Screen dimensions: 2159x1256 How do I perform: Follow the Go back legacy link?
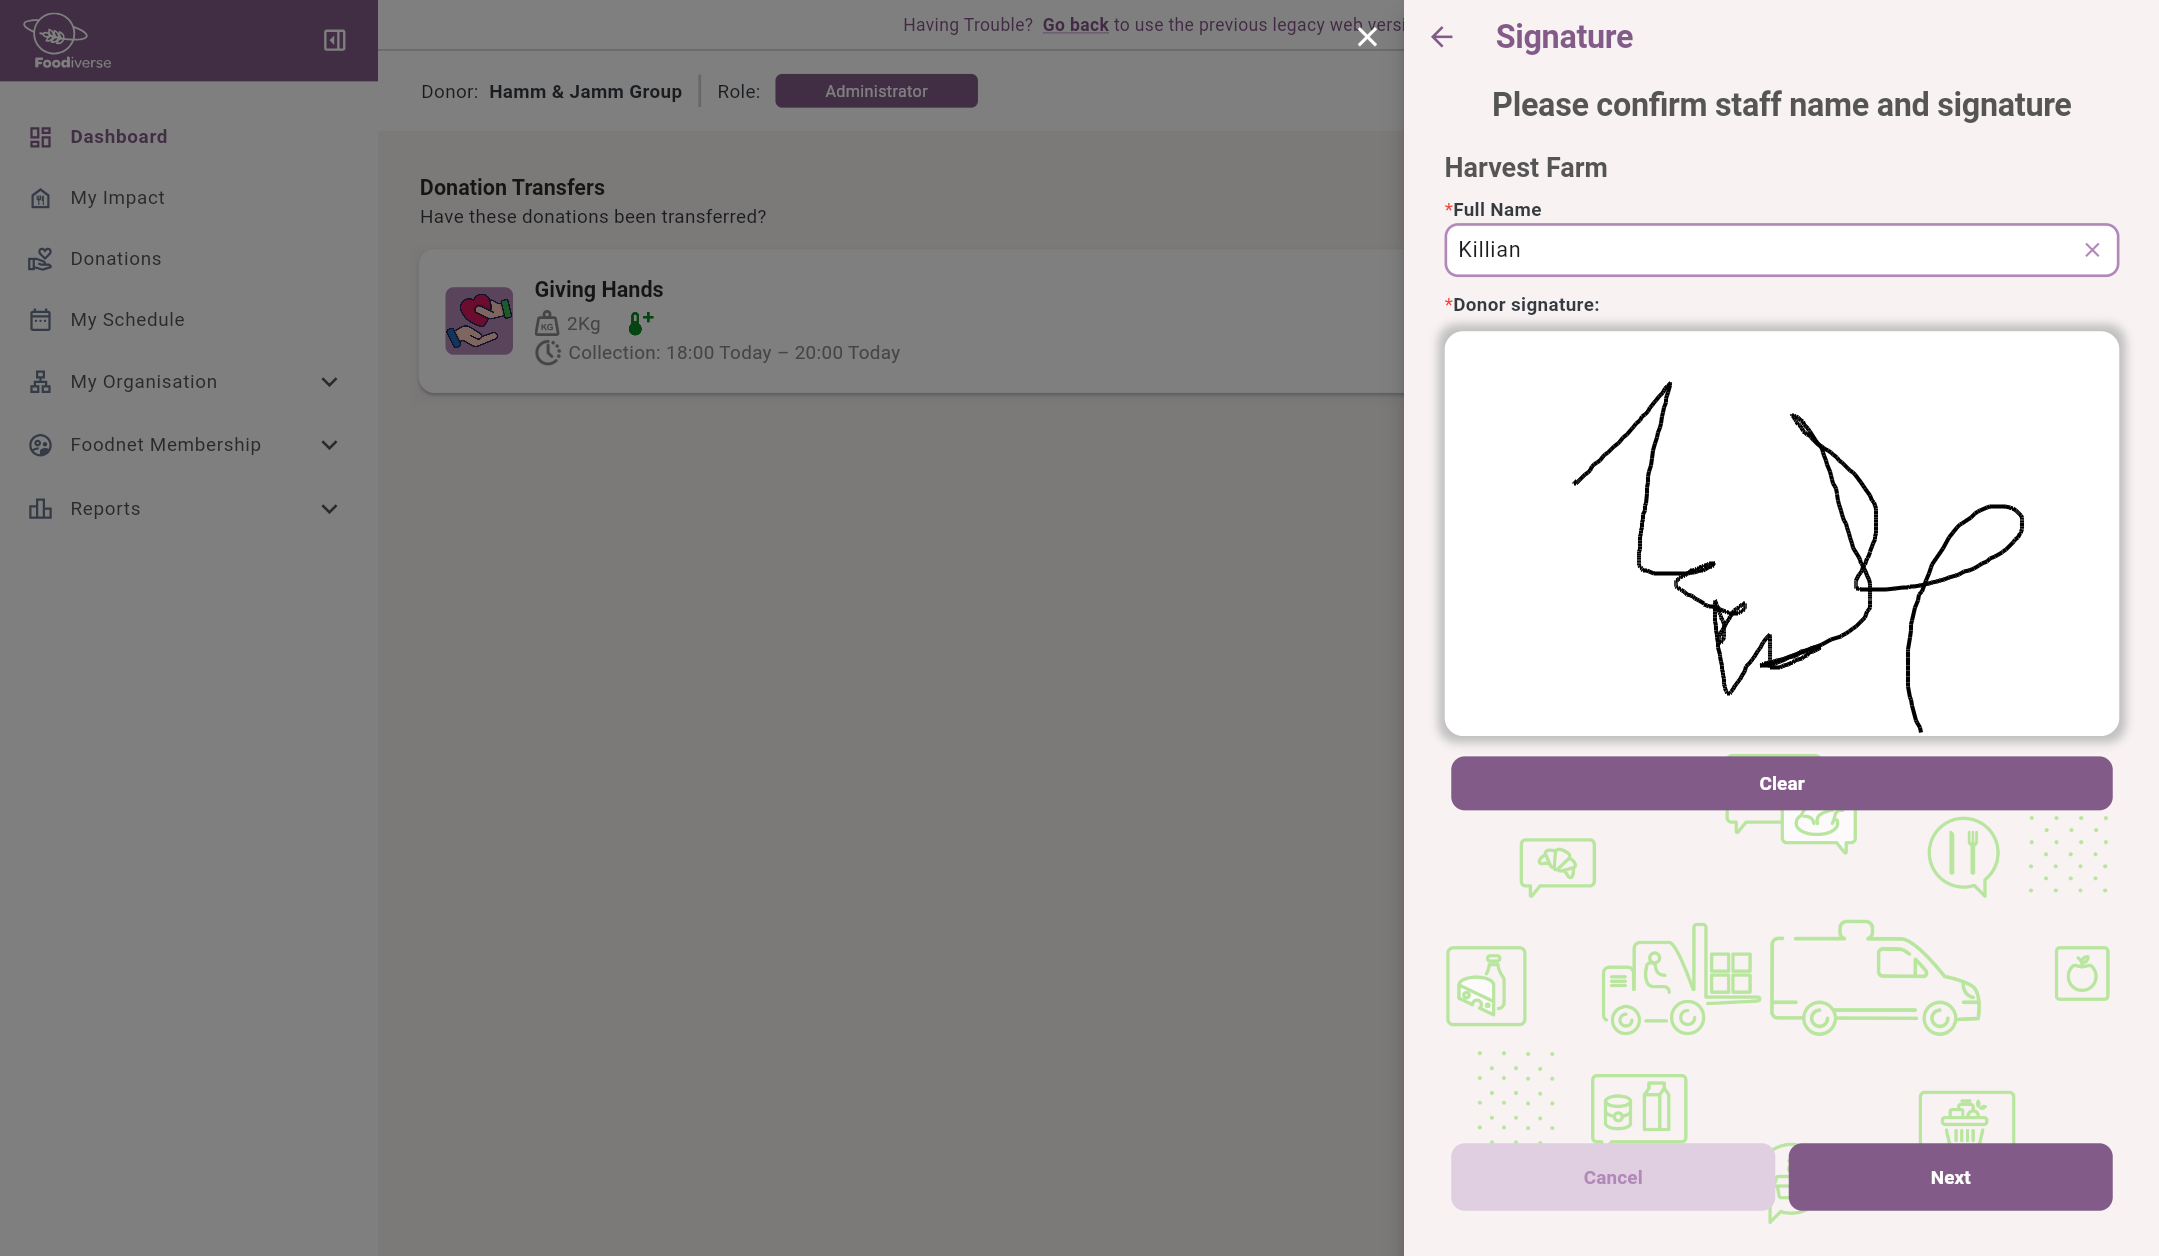click(1075, 25)
